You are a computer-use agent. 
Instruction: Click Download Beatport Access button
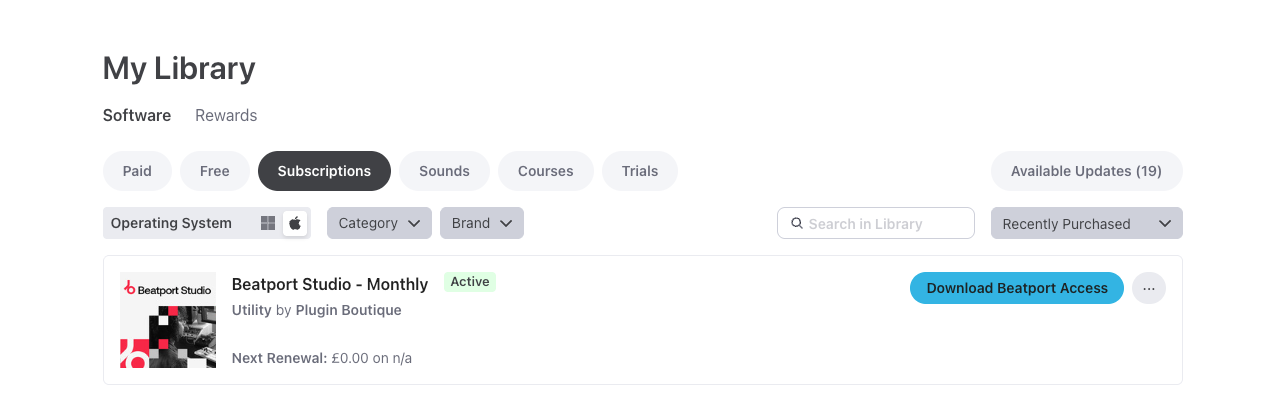[x=1017, y=288]
